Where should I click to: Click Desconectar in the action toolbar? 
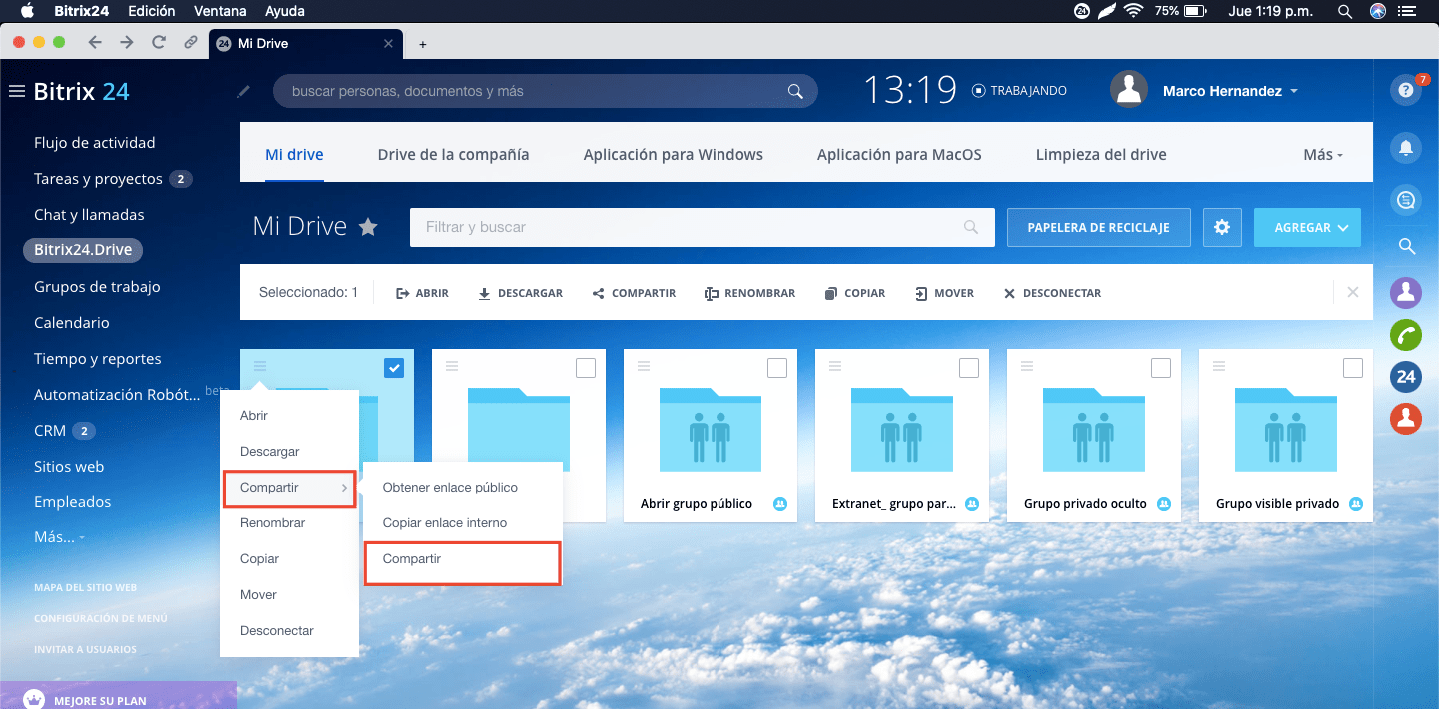pos(1052,293)
